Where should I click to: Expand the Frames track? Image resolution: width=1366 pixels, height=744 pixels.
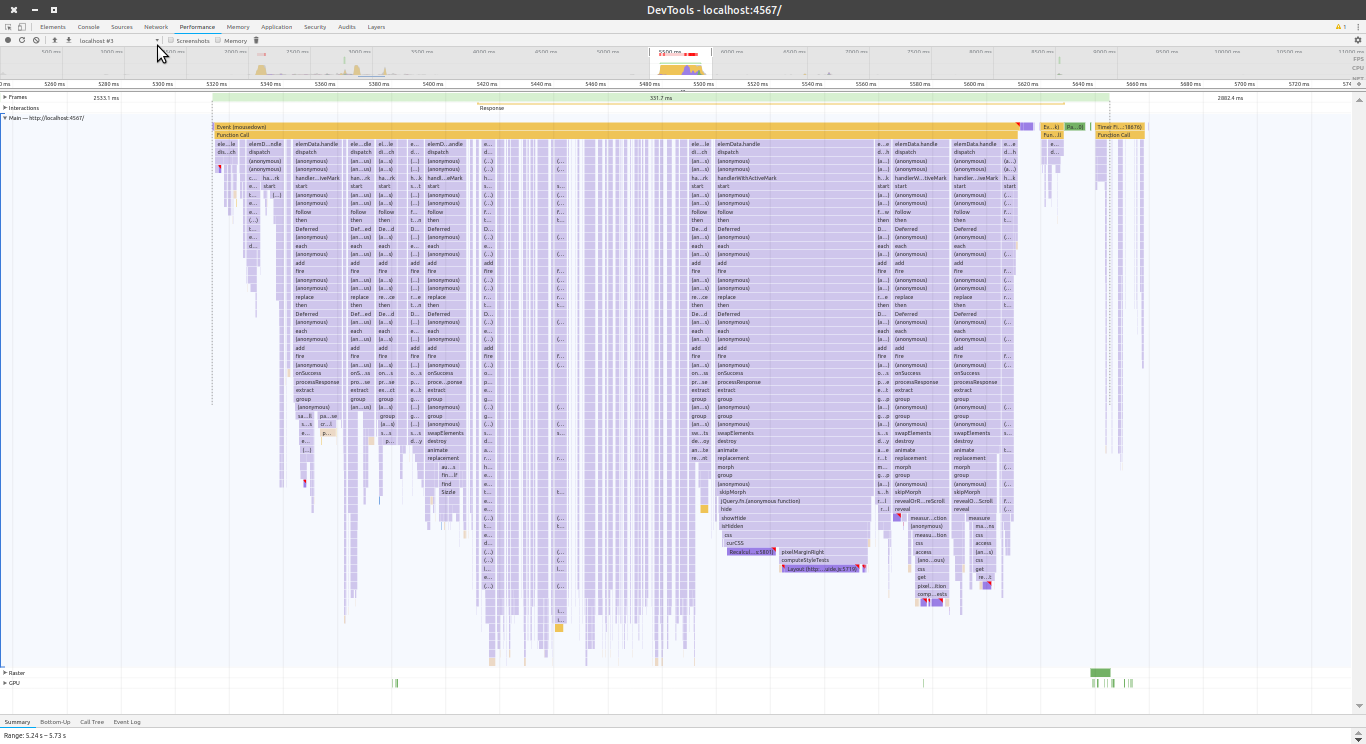(x=5, y=97)
